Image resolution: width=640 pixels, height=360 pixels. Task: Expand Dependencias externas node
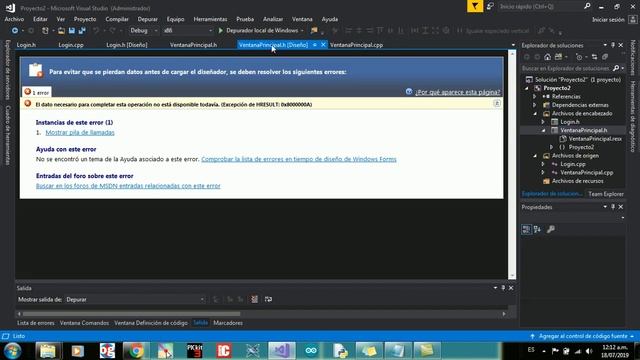tap(535, 105)
